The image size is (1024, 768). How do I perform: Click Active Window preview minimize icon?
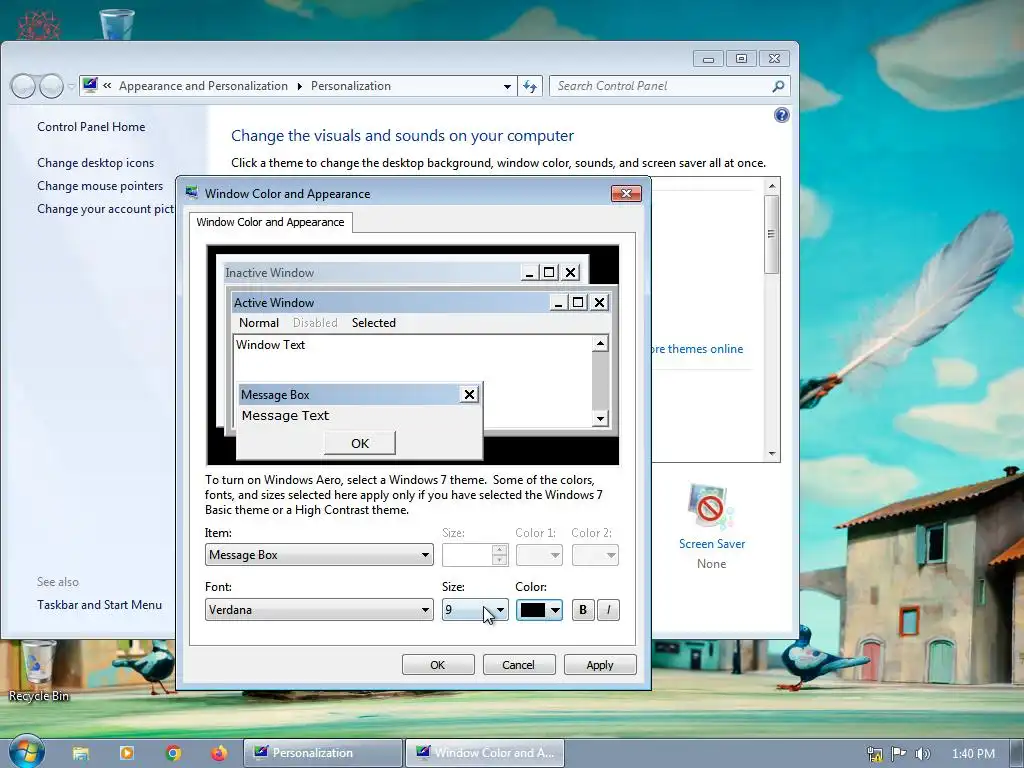[x=558, y=302]
